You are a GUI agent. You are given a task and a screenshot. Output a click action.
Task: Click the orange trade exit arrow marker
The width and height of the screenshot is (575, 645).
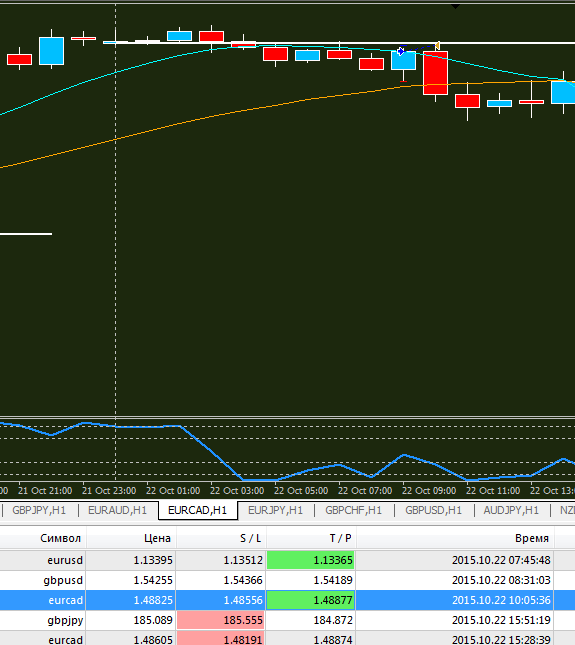point(438,45)
